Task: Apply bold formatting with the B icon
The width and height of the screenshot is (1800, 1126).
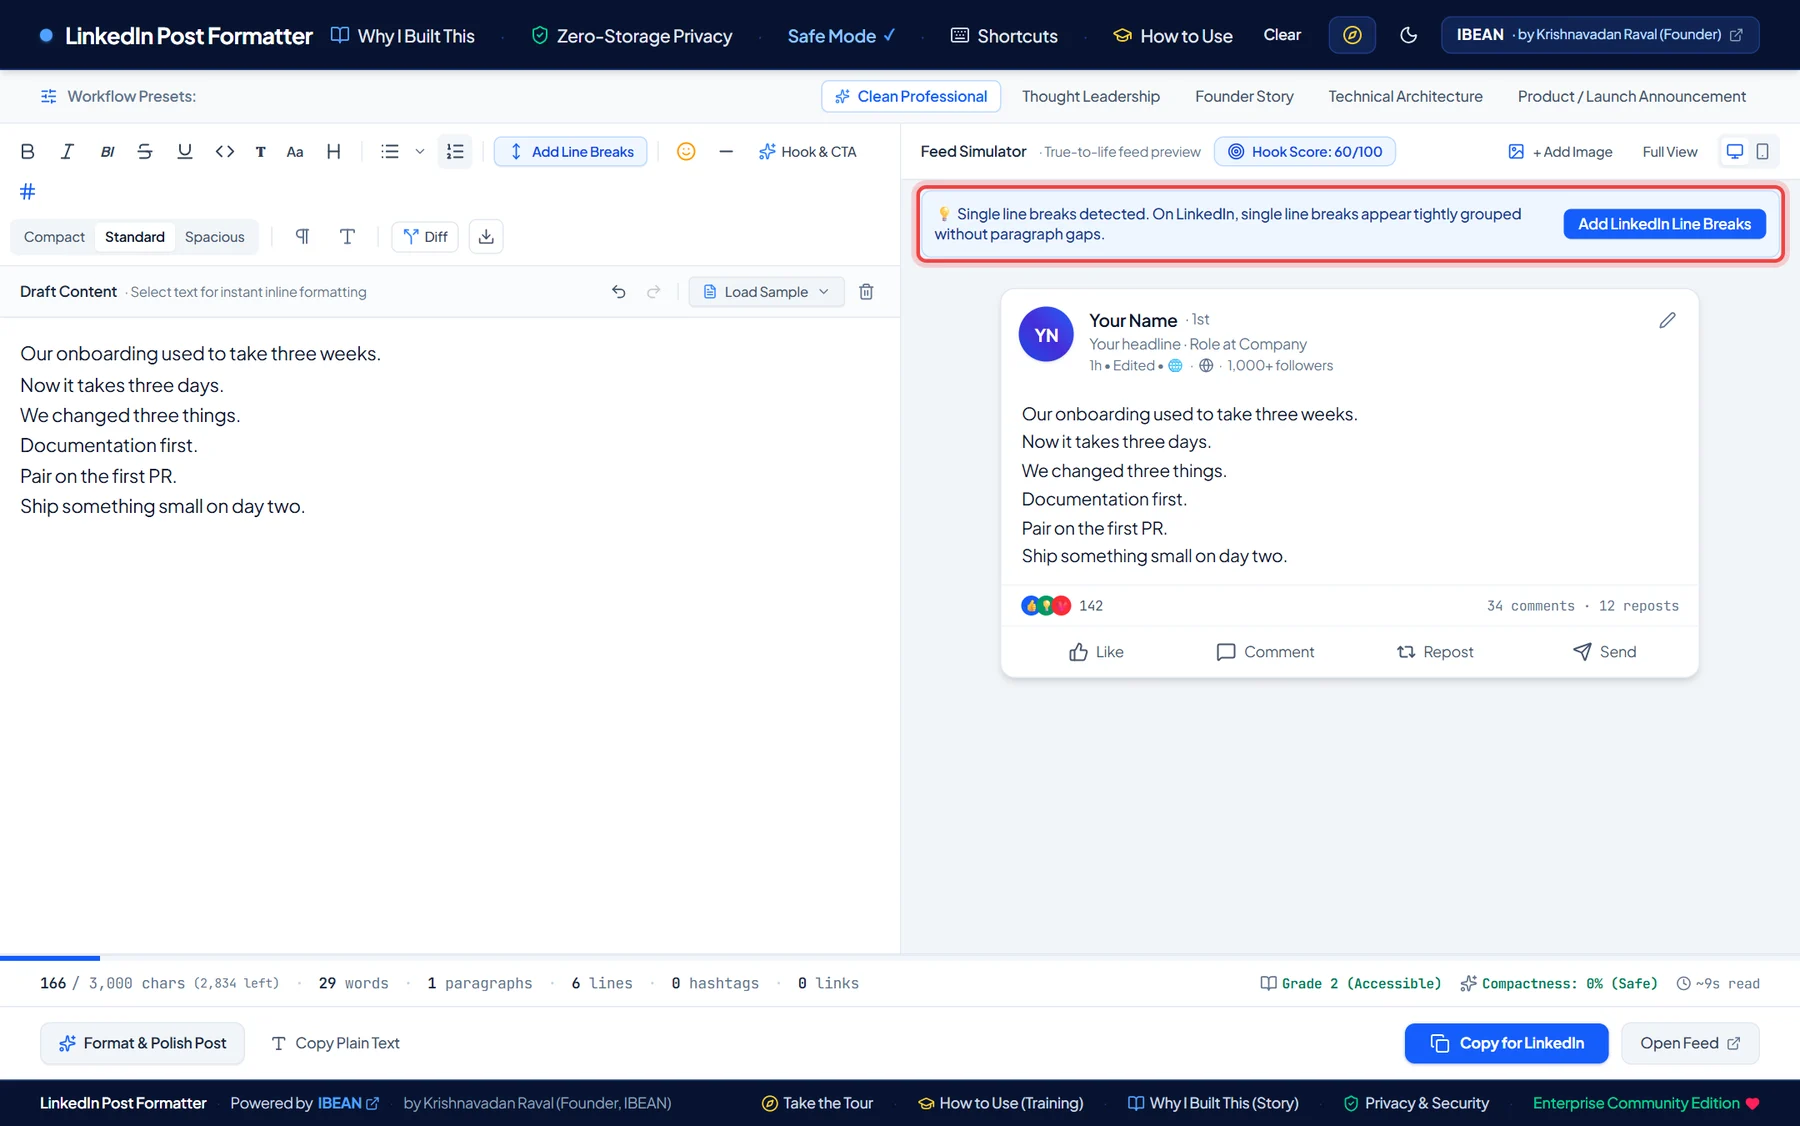Action: pyautogui.click(x=28, y=152)
